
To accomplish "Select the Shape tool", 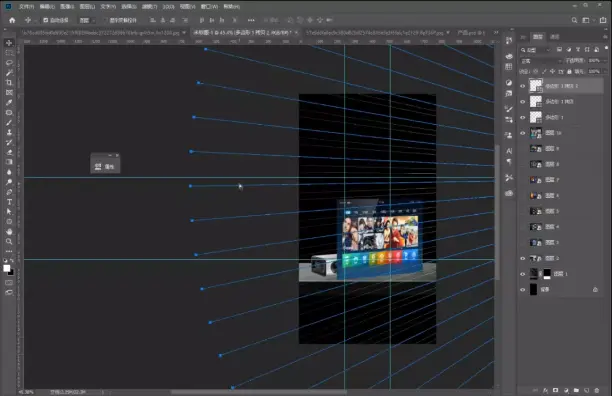I will 9,222.
